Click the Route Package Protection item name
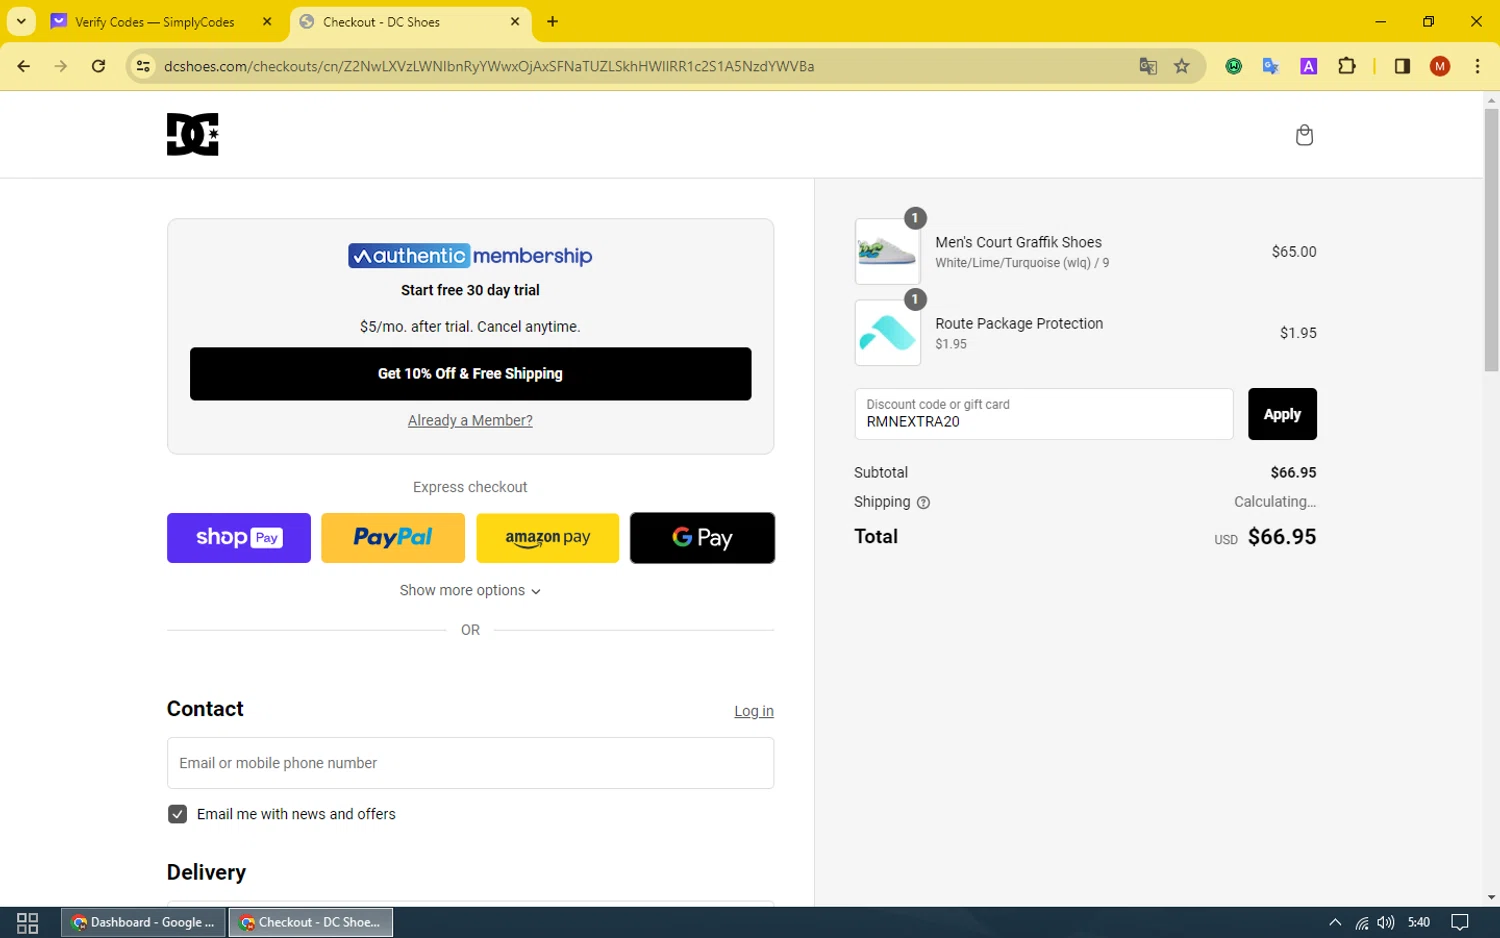This screenshot has width=1500, height=938. tap(1019, 324)
